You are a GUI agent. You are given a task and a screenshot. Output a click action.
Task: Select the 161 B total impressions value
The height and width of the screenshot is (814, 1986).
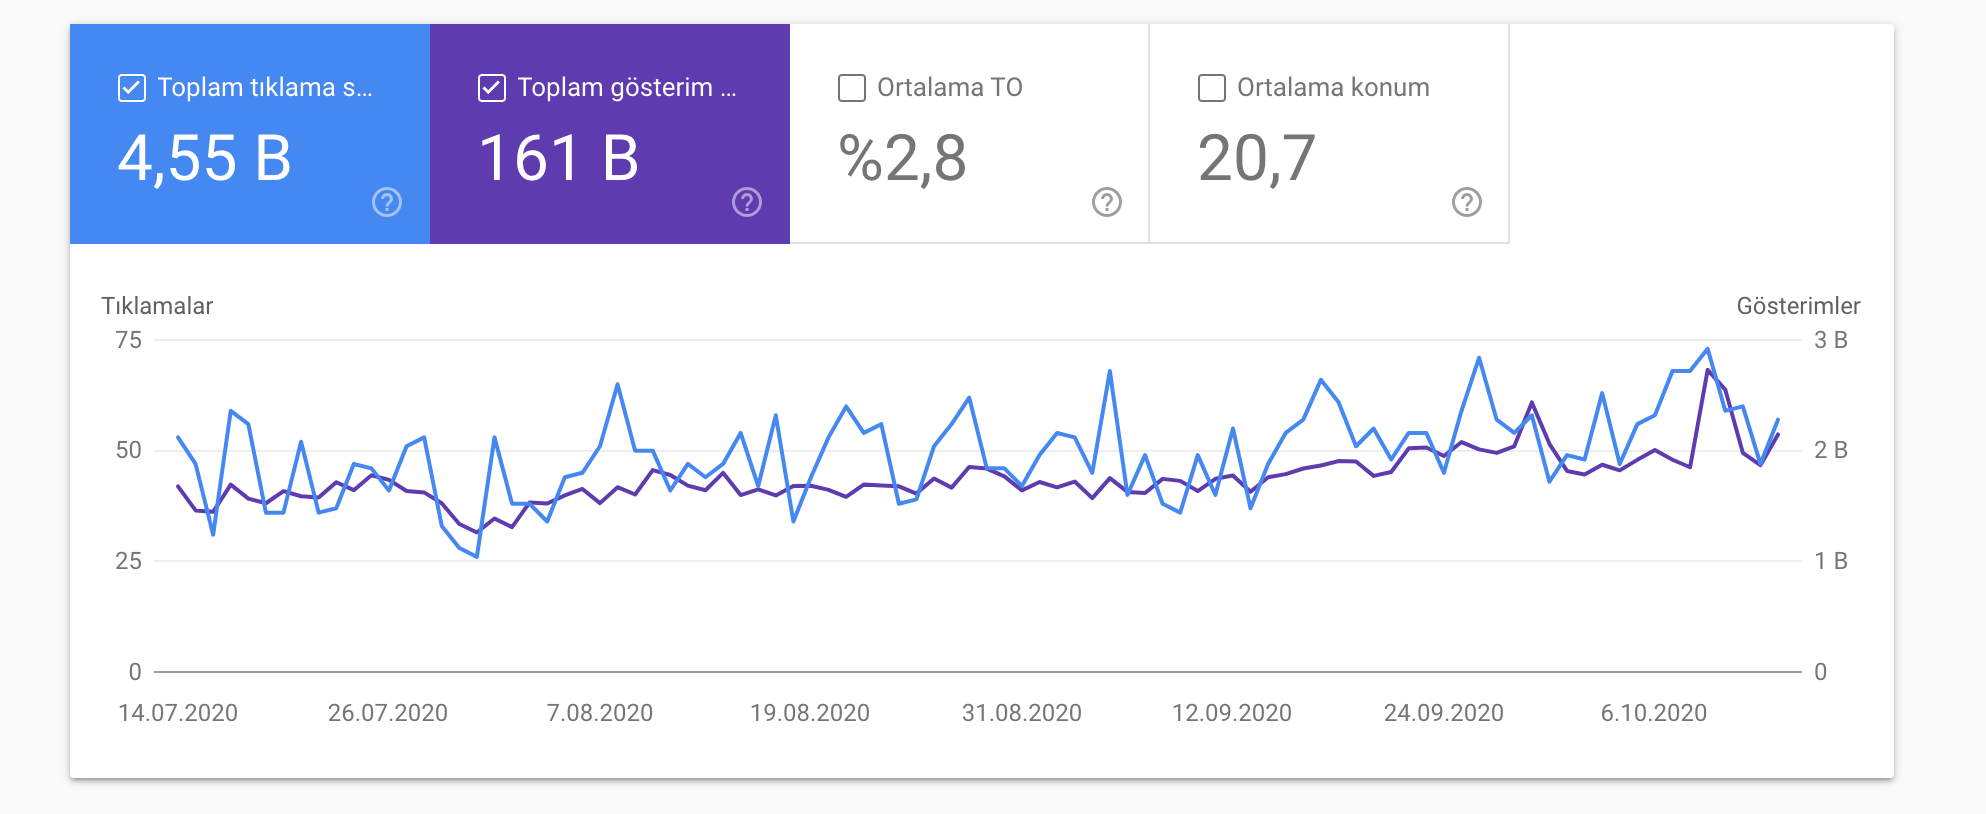tap(559, 158)
